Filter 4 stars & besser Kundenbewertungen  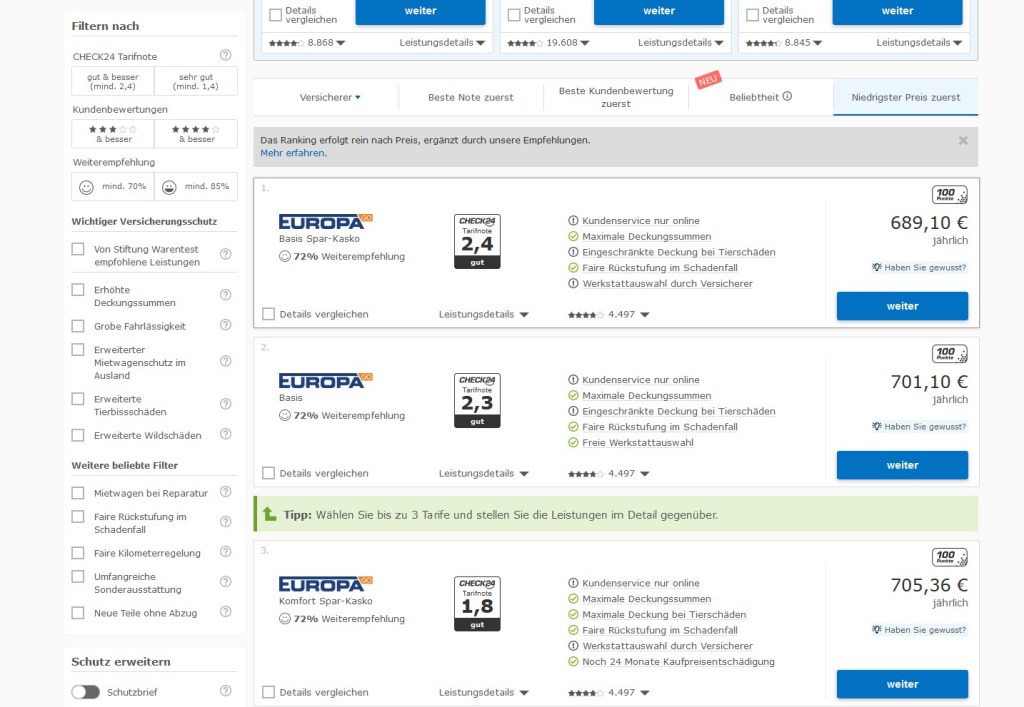196,134
